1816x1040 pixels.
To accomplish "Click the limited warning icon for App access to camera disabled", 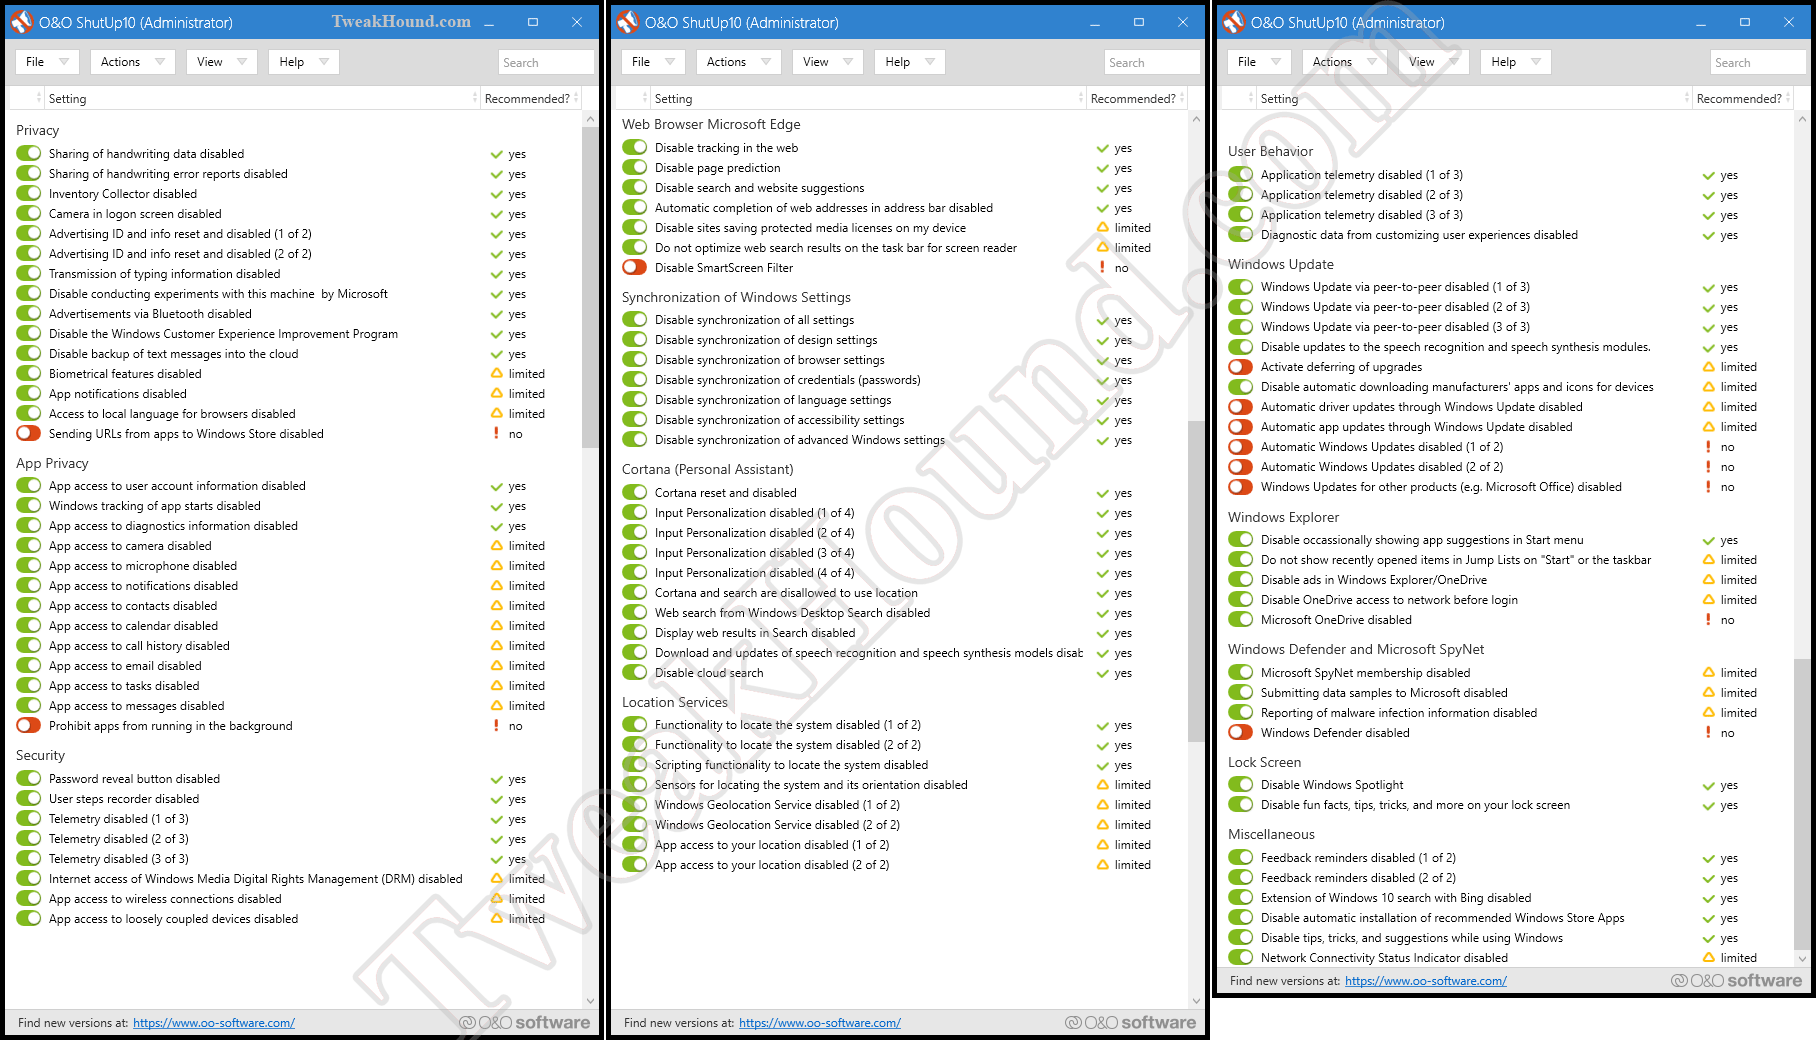I will pyautogui.click(x=496, y=545).
